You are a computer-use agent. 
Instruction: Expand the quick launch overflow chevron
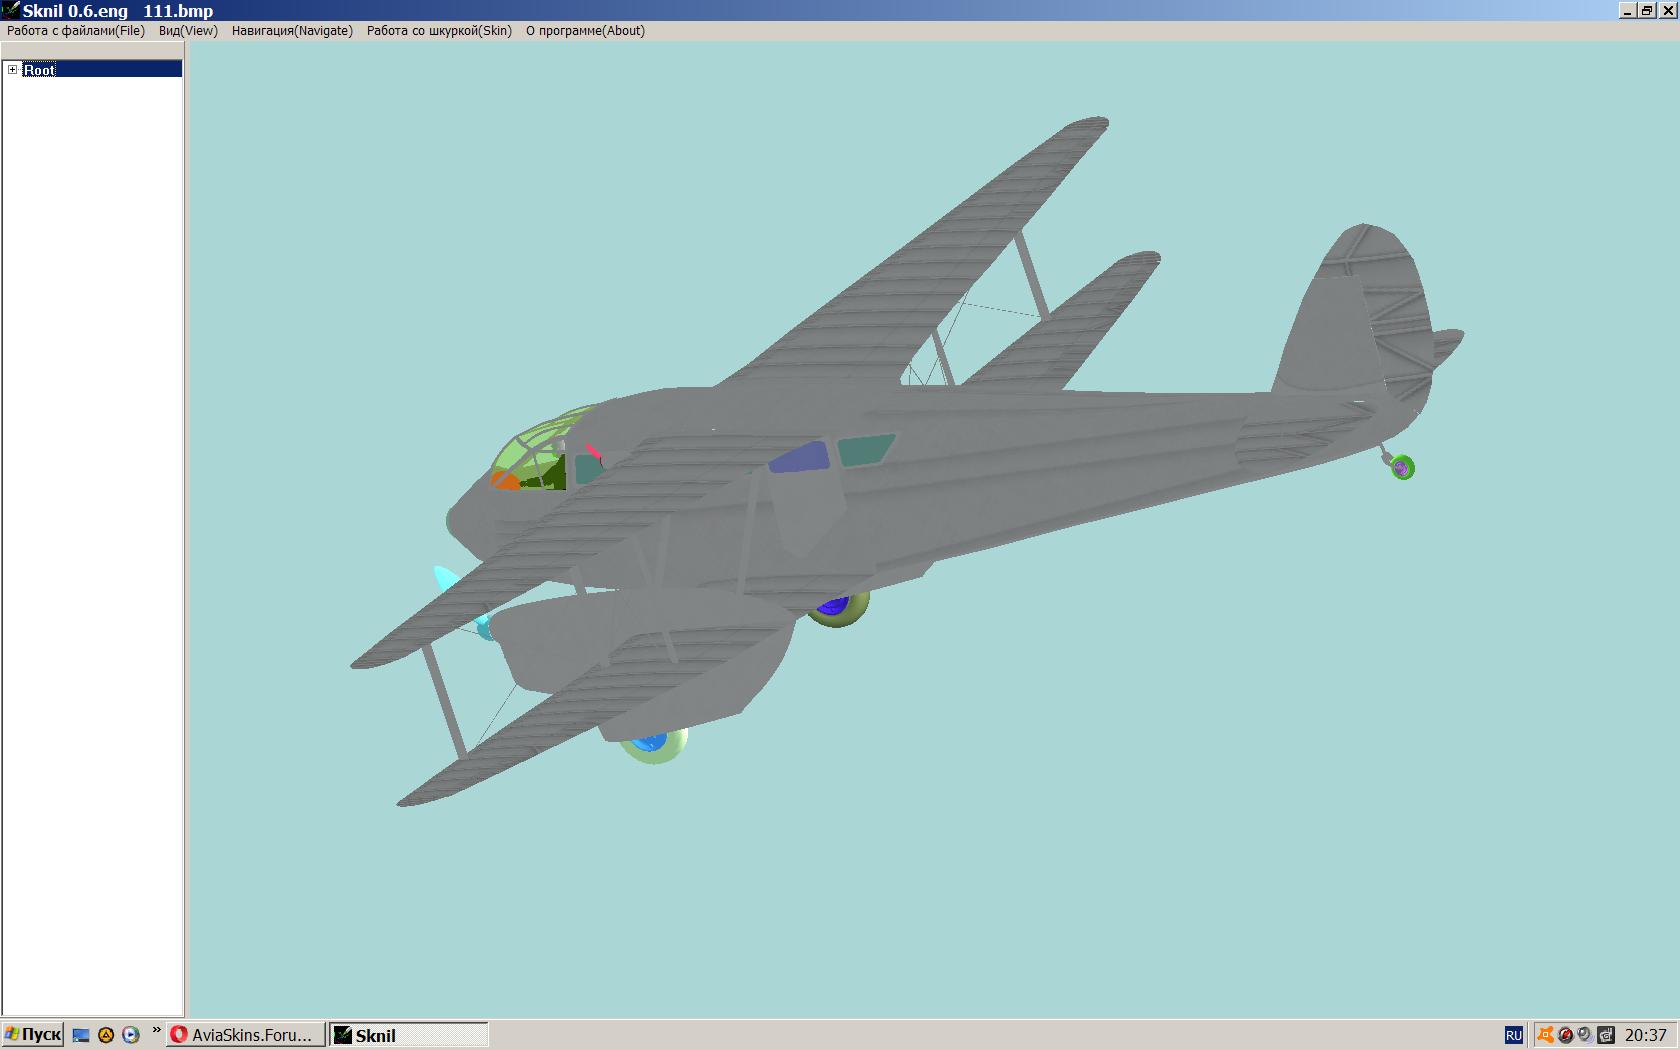point(156,1031)
